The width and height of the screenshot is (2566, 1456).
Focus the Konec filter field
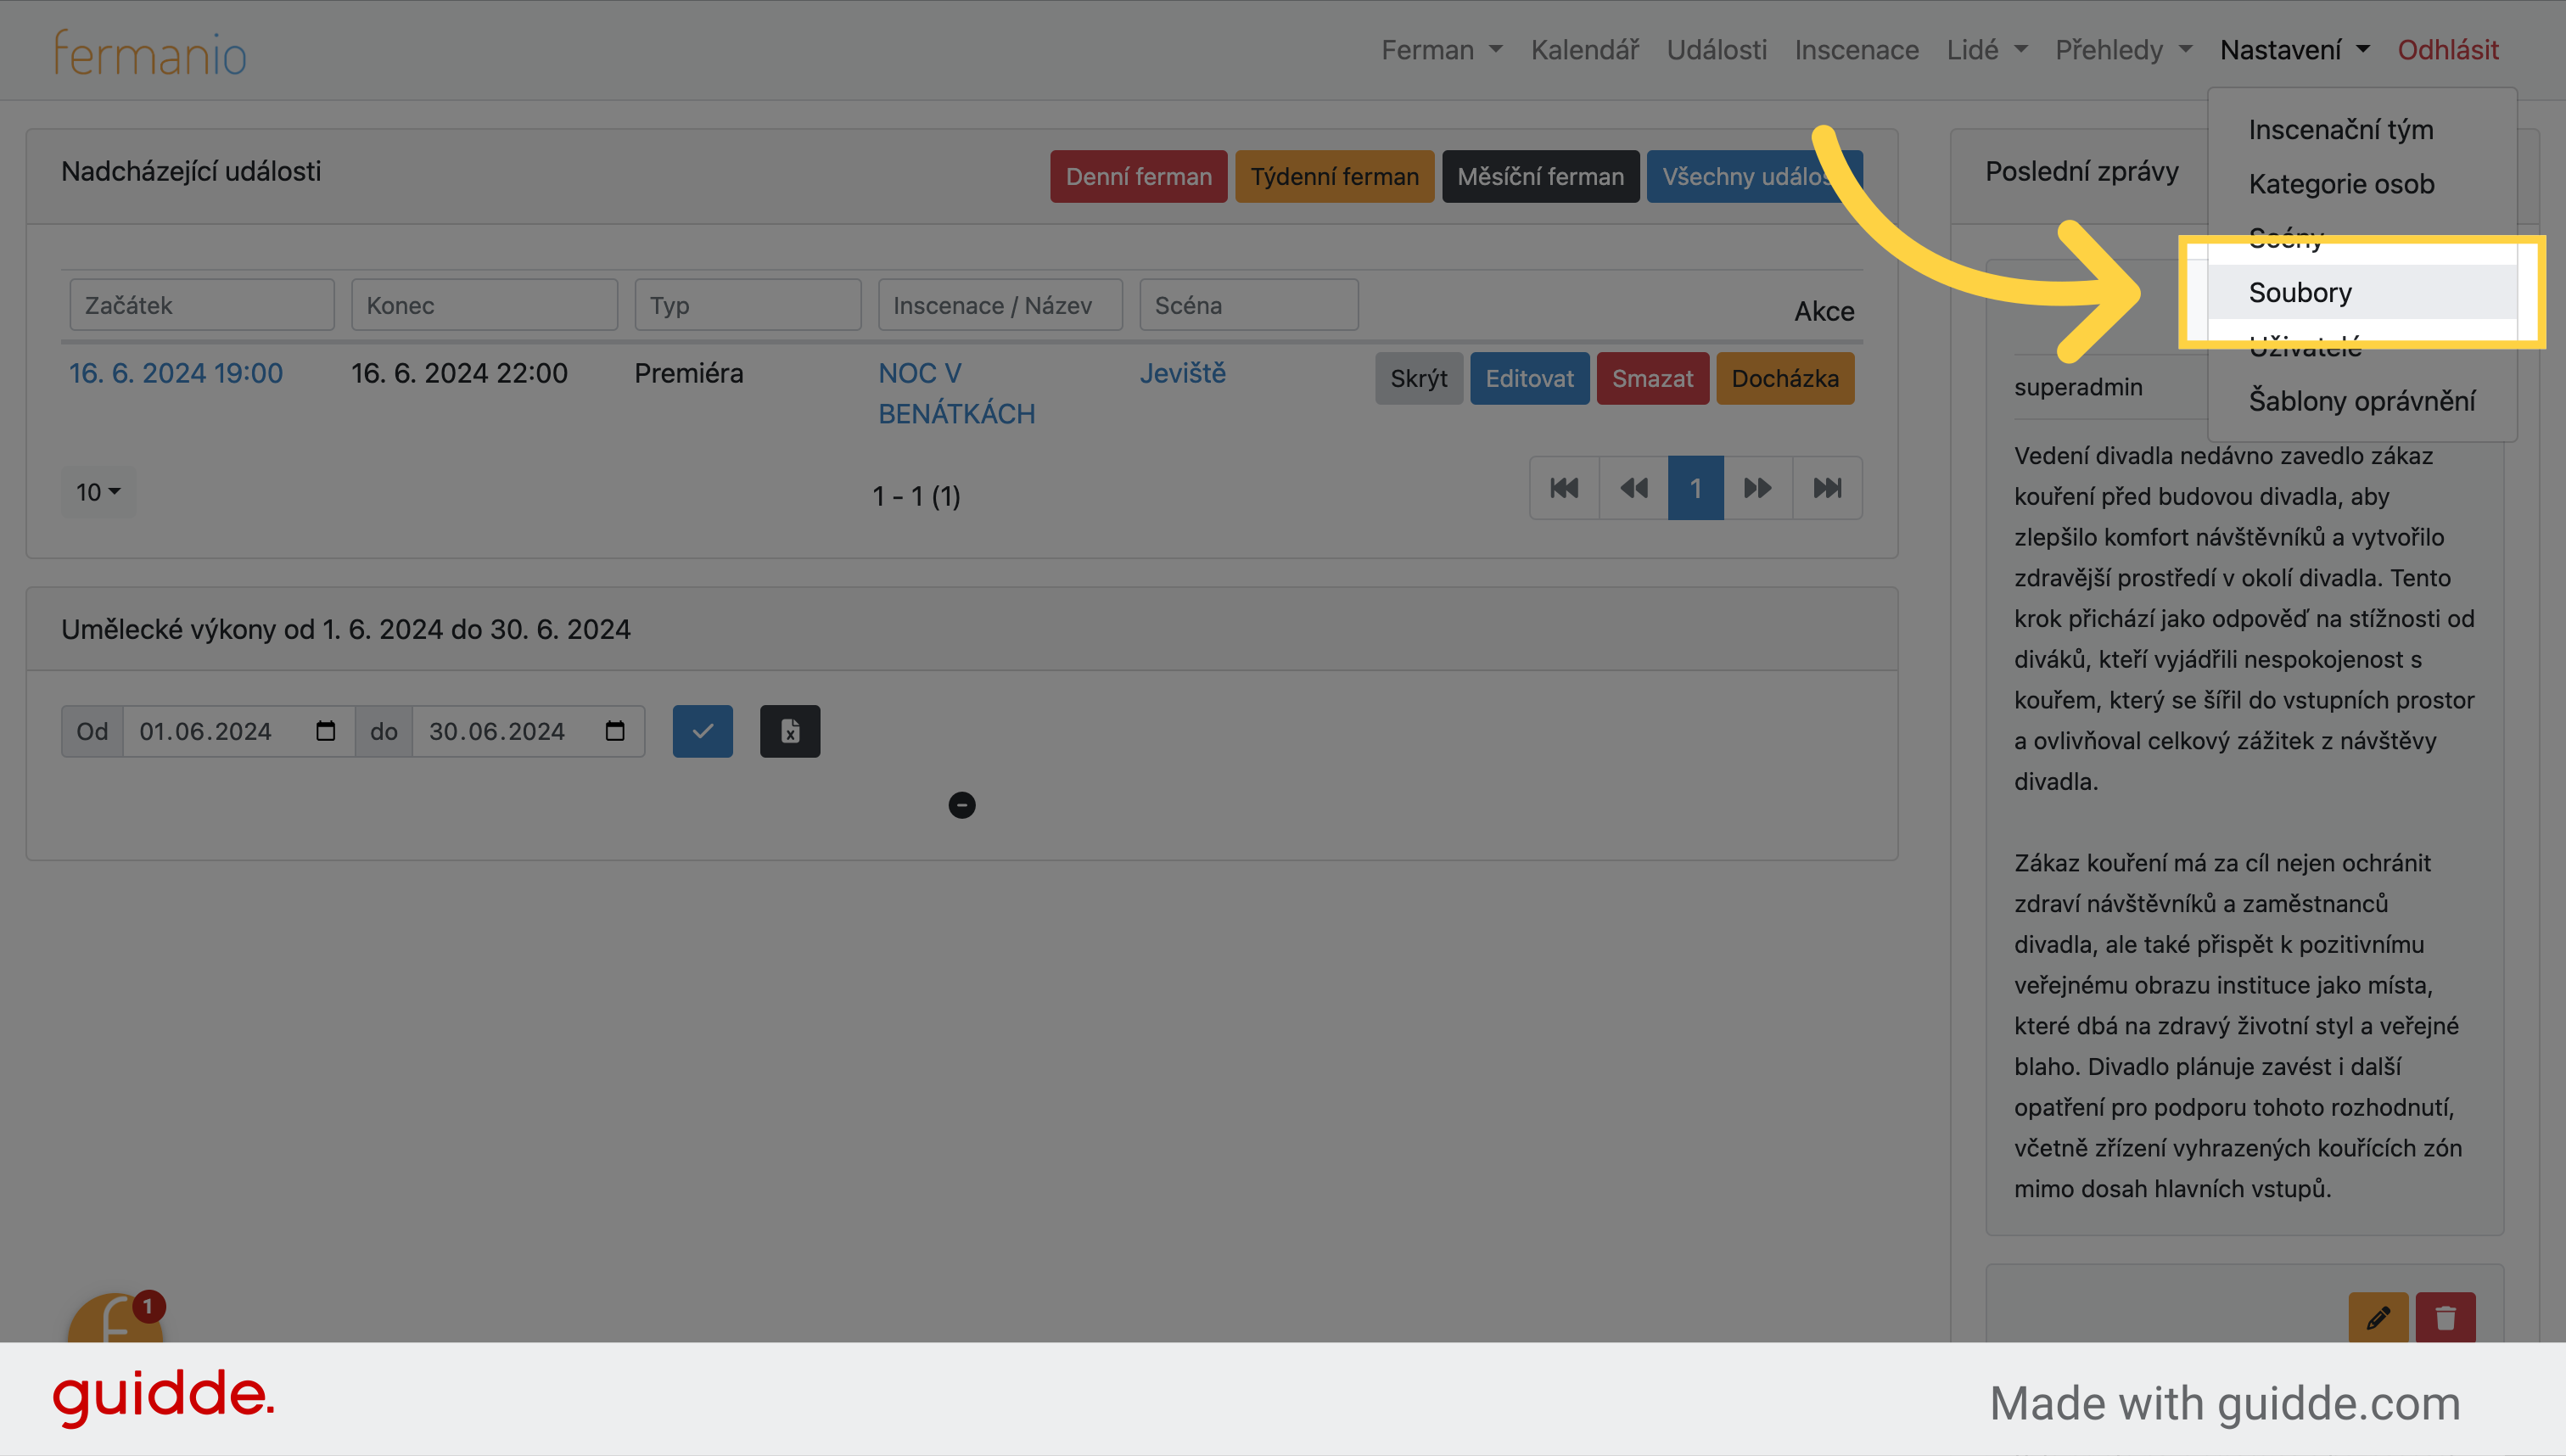(x=484, y=305)
